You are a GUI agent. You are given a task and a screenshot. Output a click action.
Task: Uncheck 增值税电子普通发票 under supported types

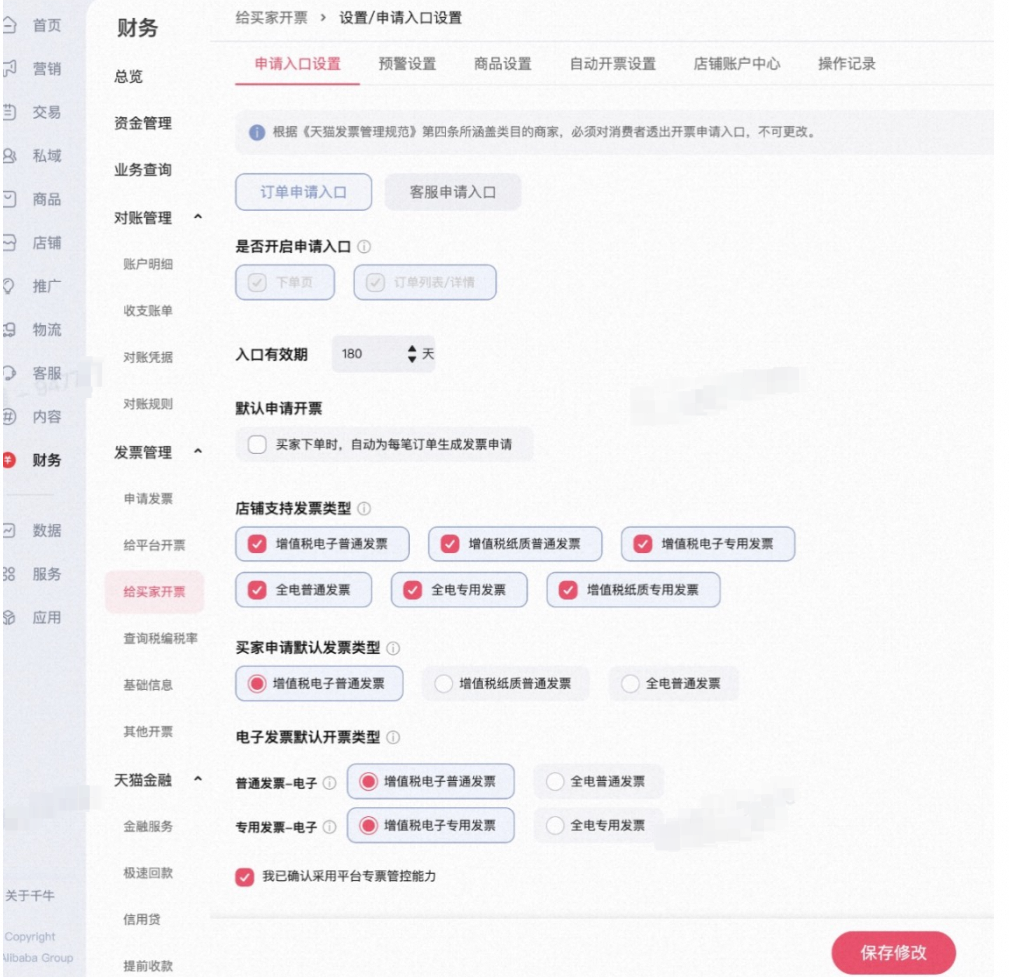257,544
